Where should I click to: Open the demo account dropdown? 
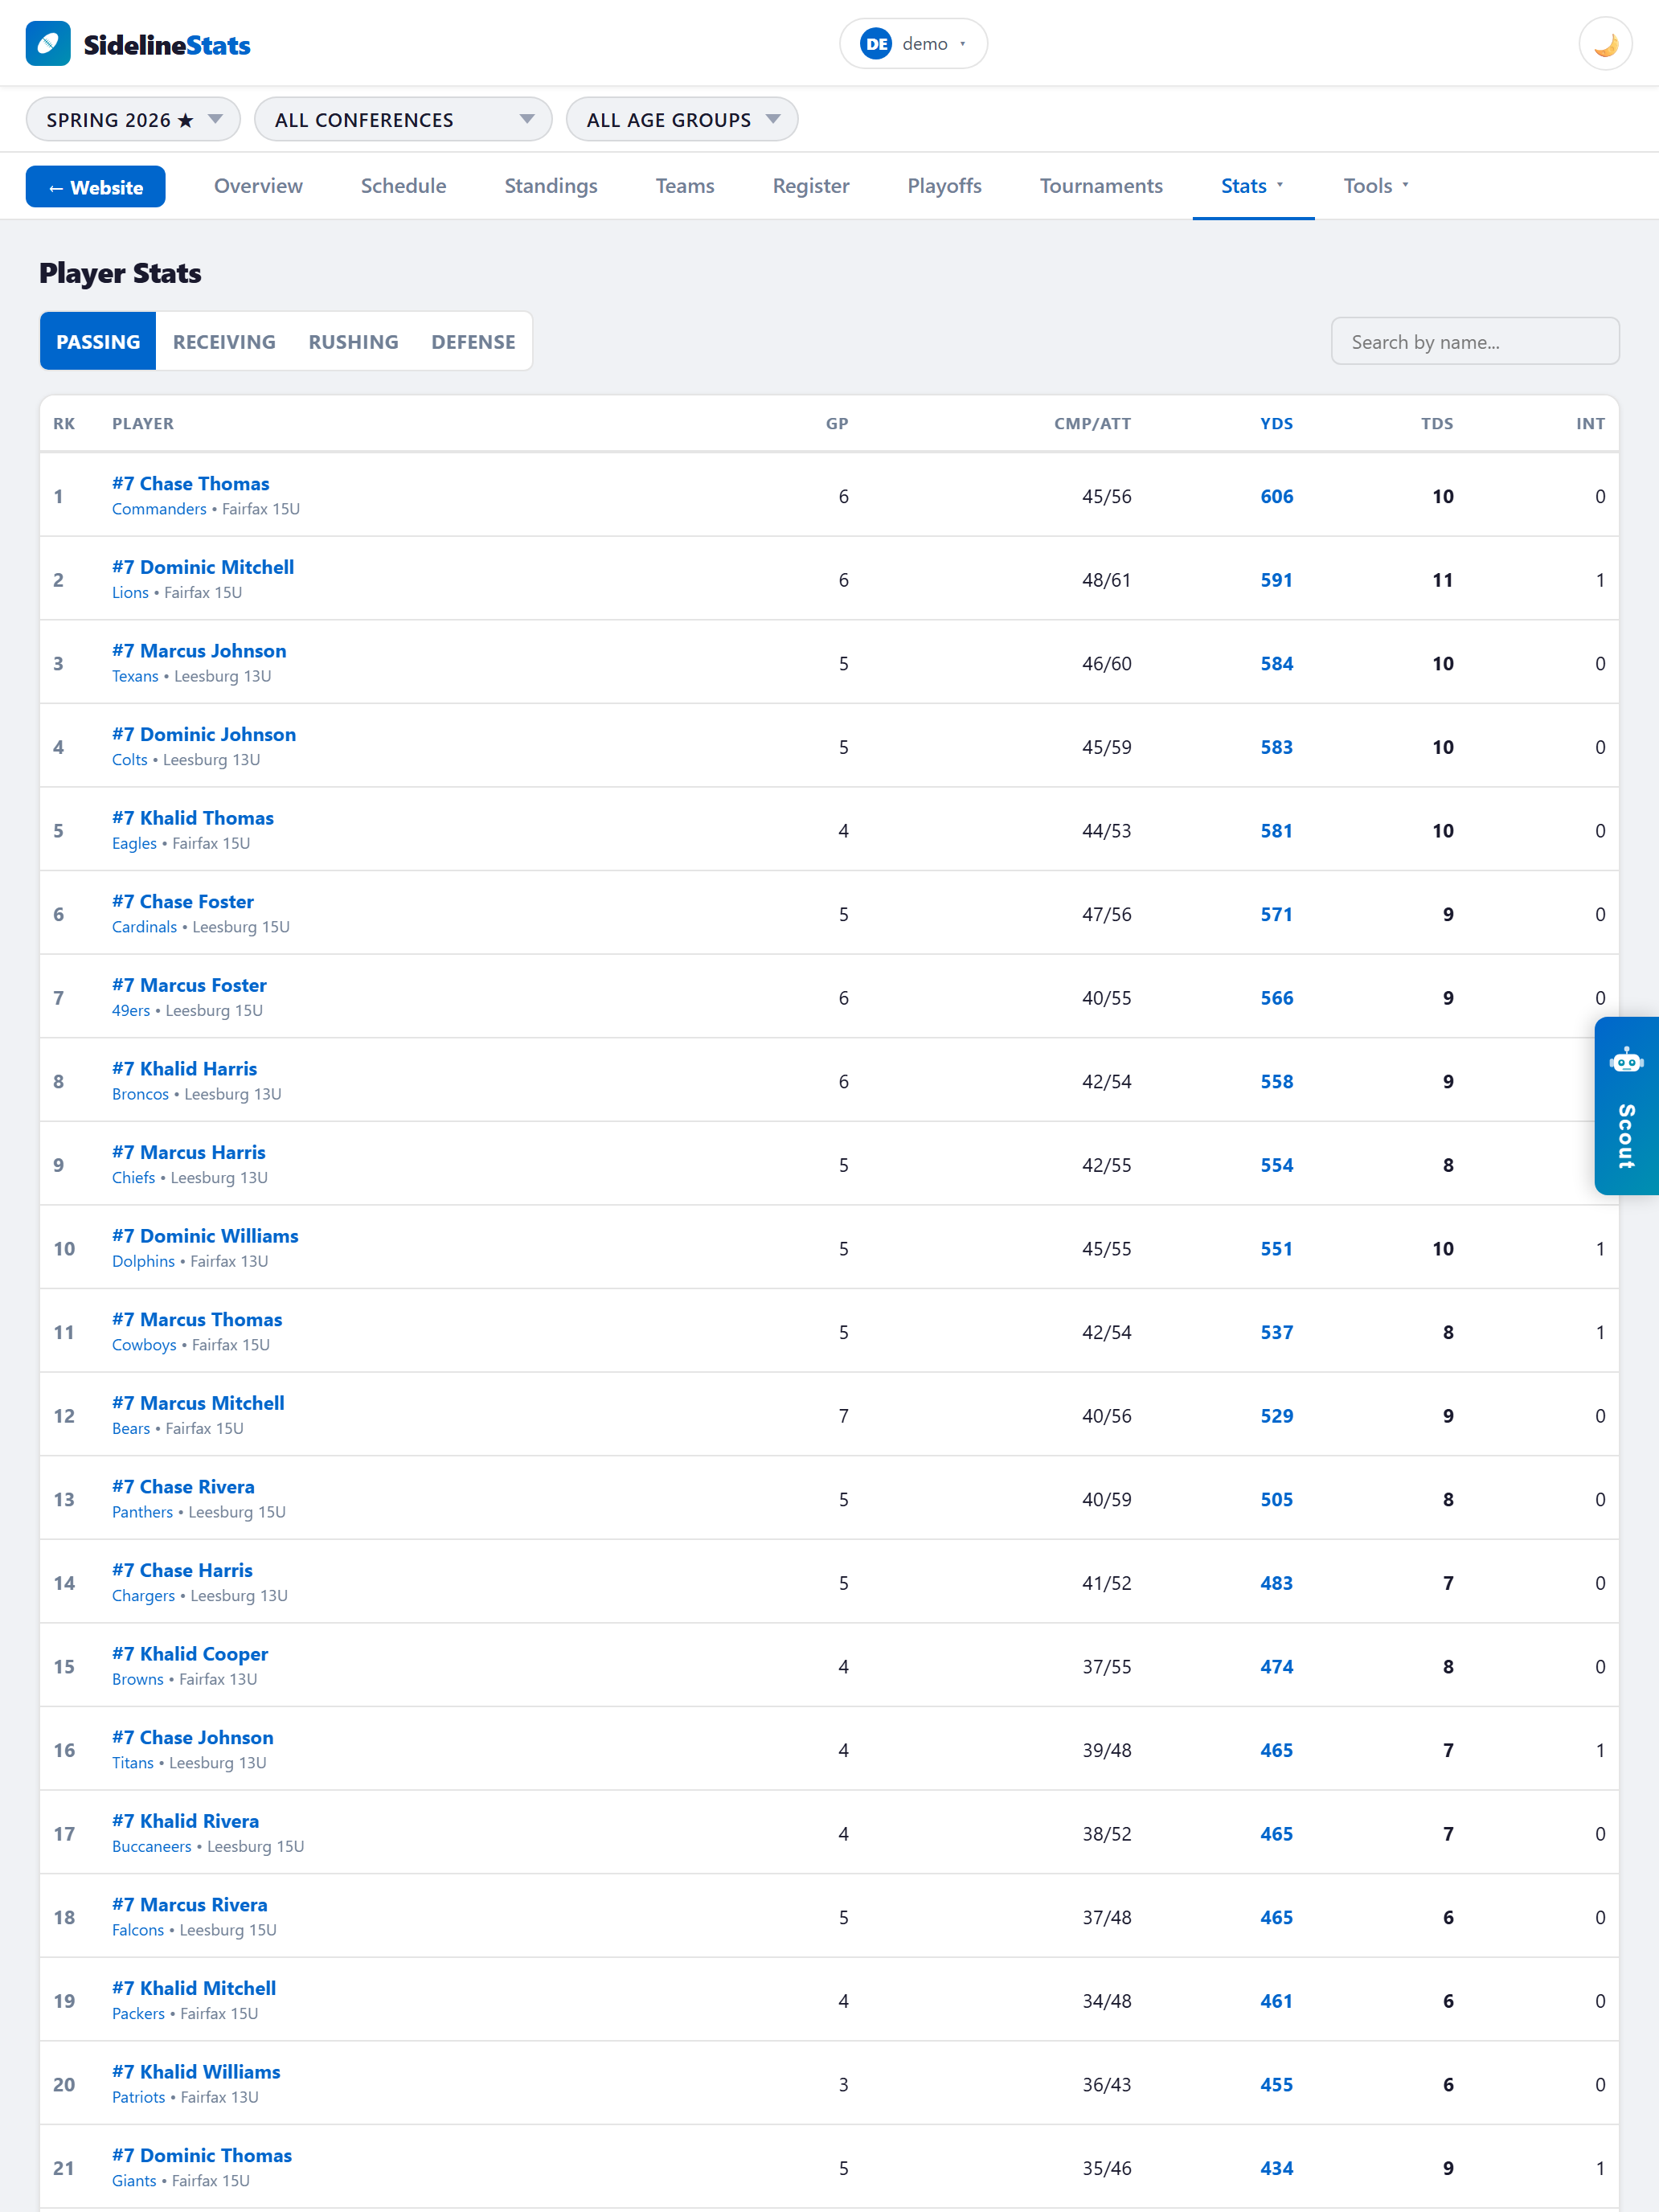pos(913,44)
